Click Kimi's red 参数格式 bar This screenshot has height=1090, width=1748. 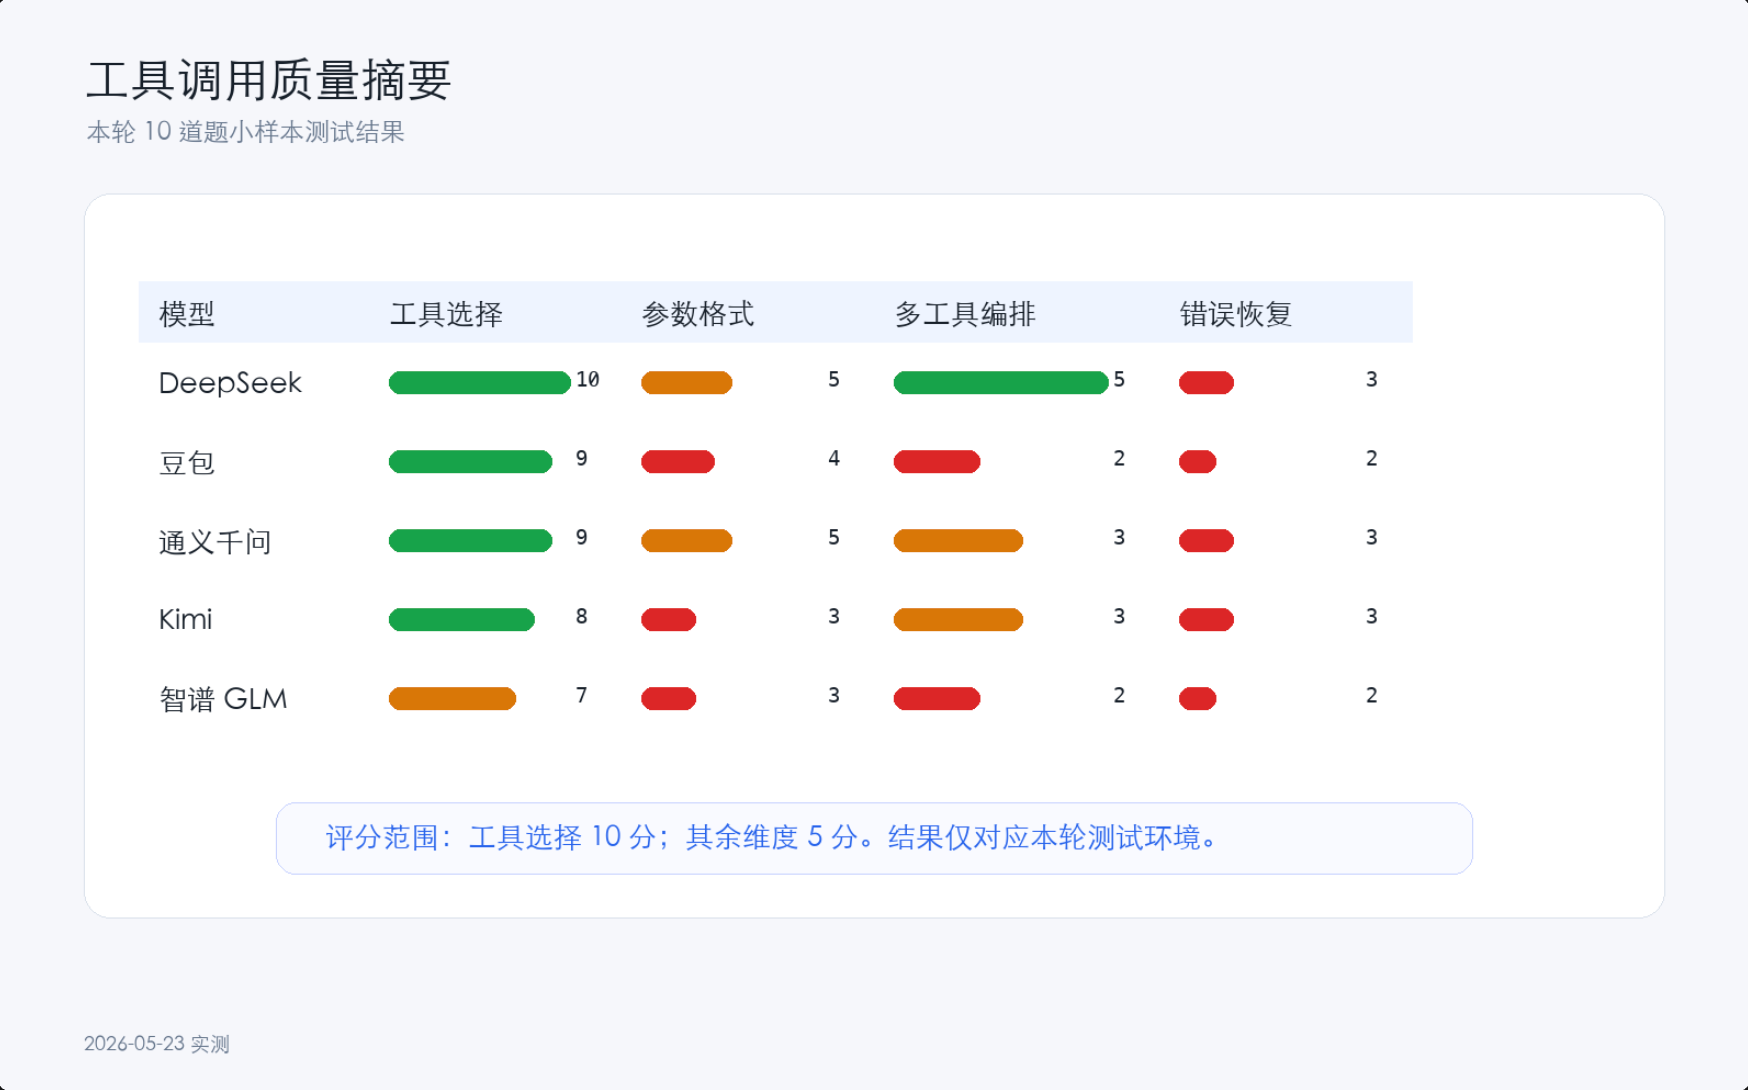(669, 620)
